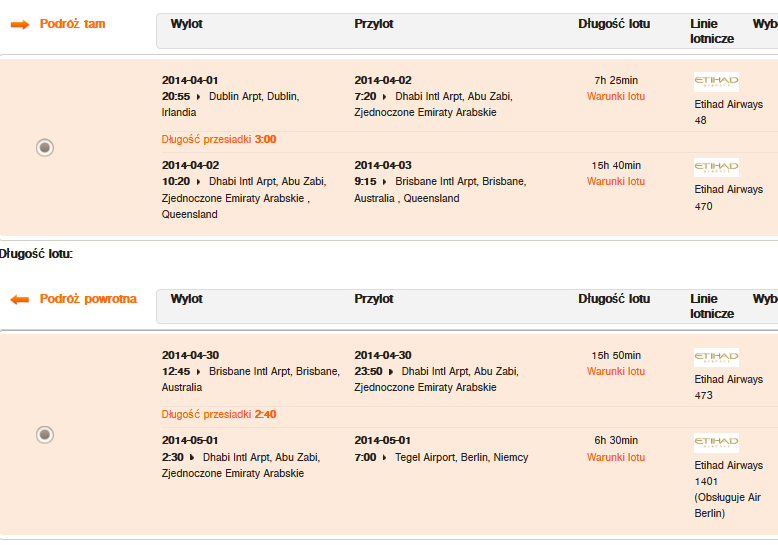Click the Etihad logo for flight 473
This screenshot has width=778, height=545.
coord(716,357)
